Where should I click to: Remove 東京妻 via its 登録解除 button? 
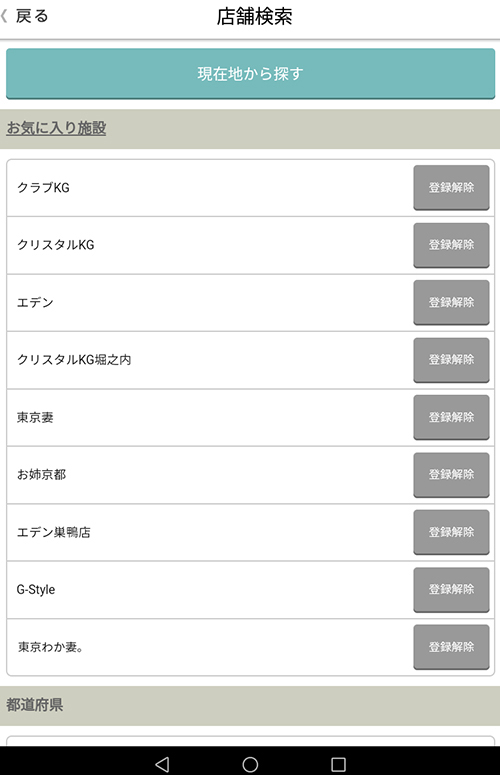click(x=451, y=417)
